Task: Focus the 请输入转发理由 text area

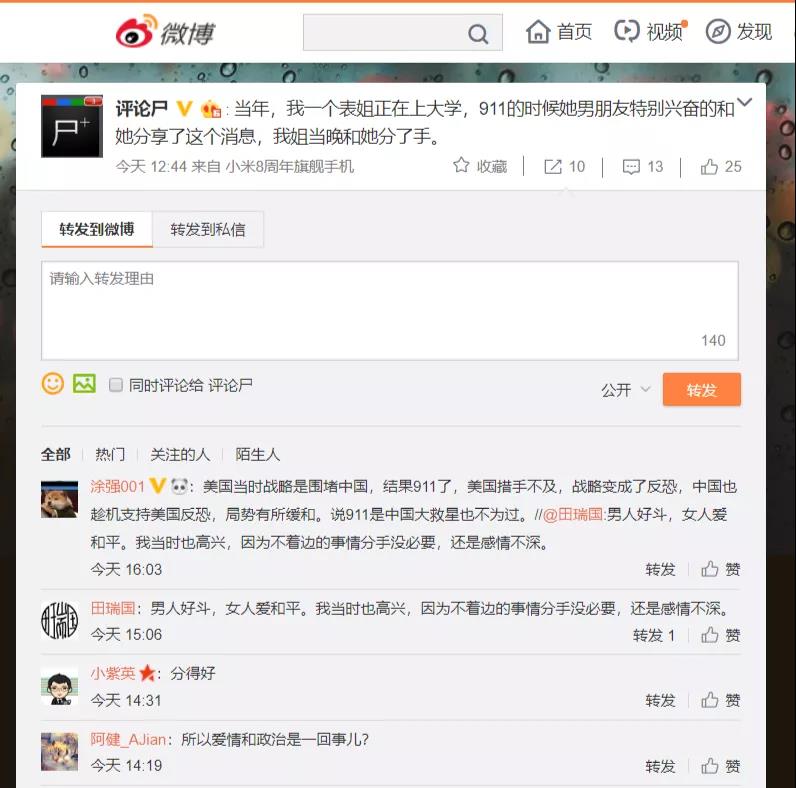Action: [x=389, y=311]
